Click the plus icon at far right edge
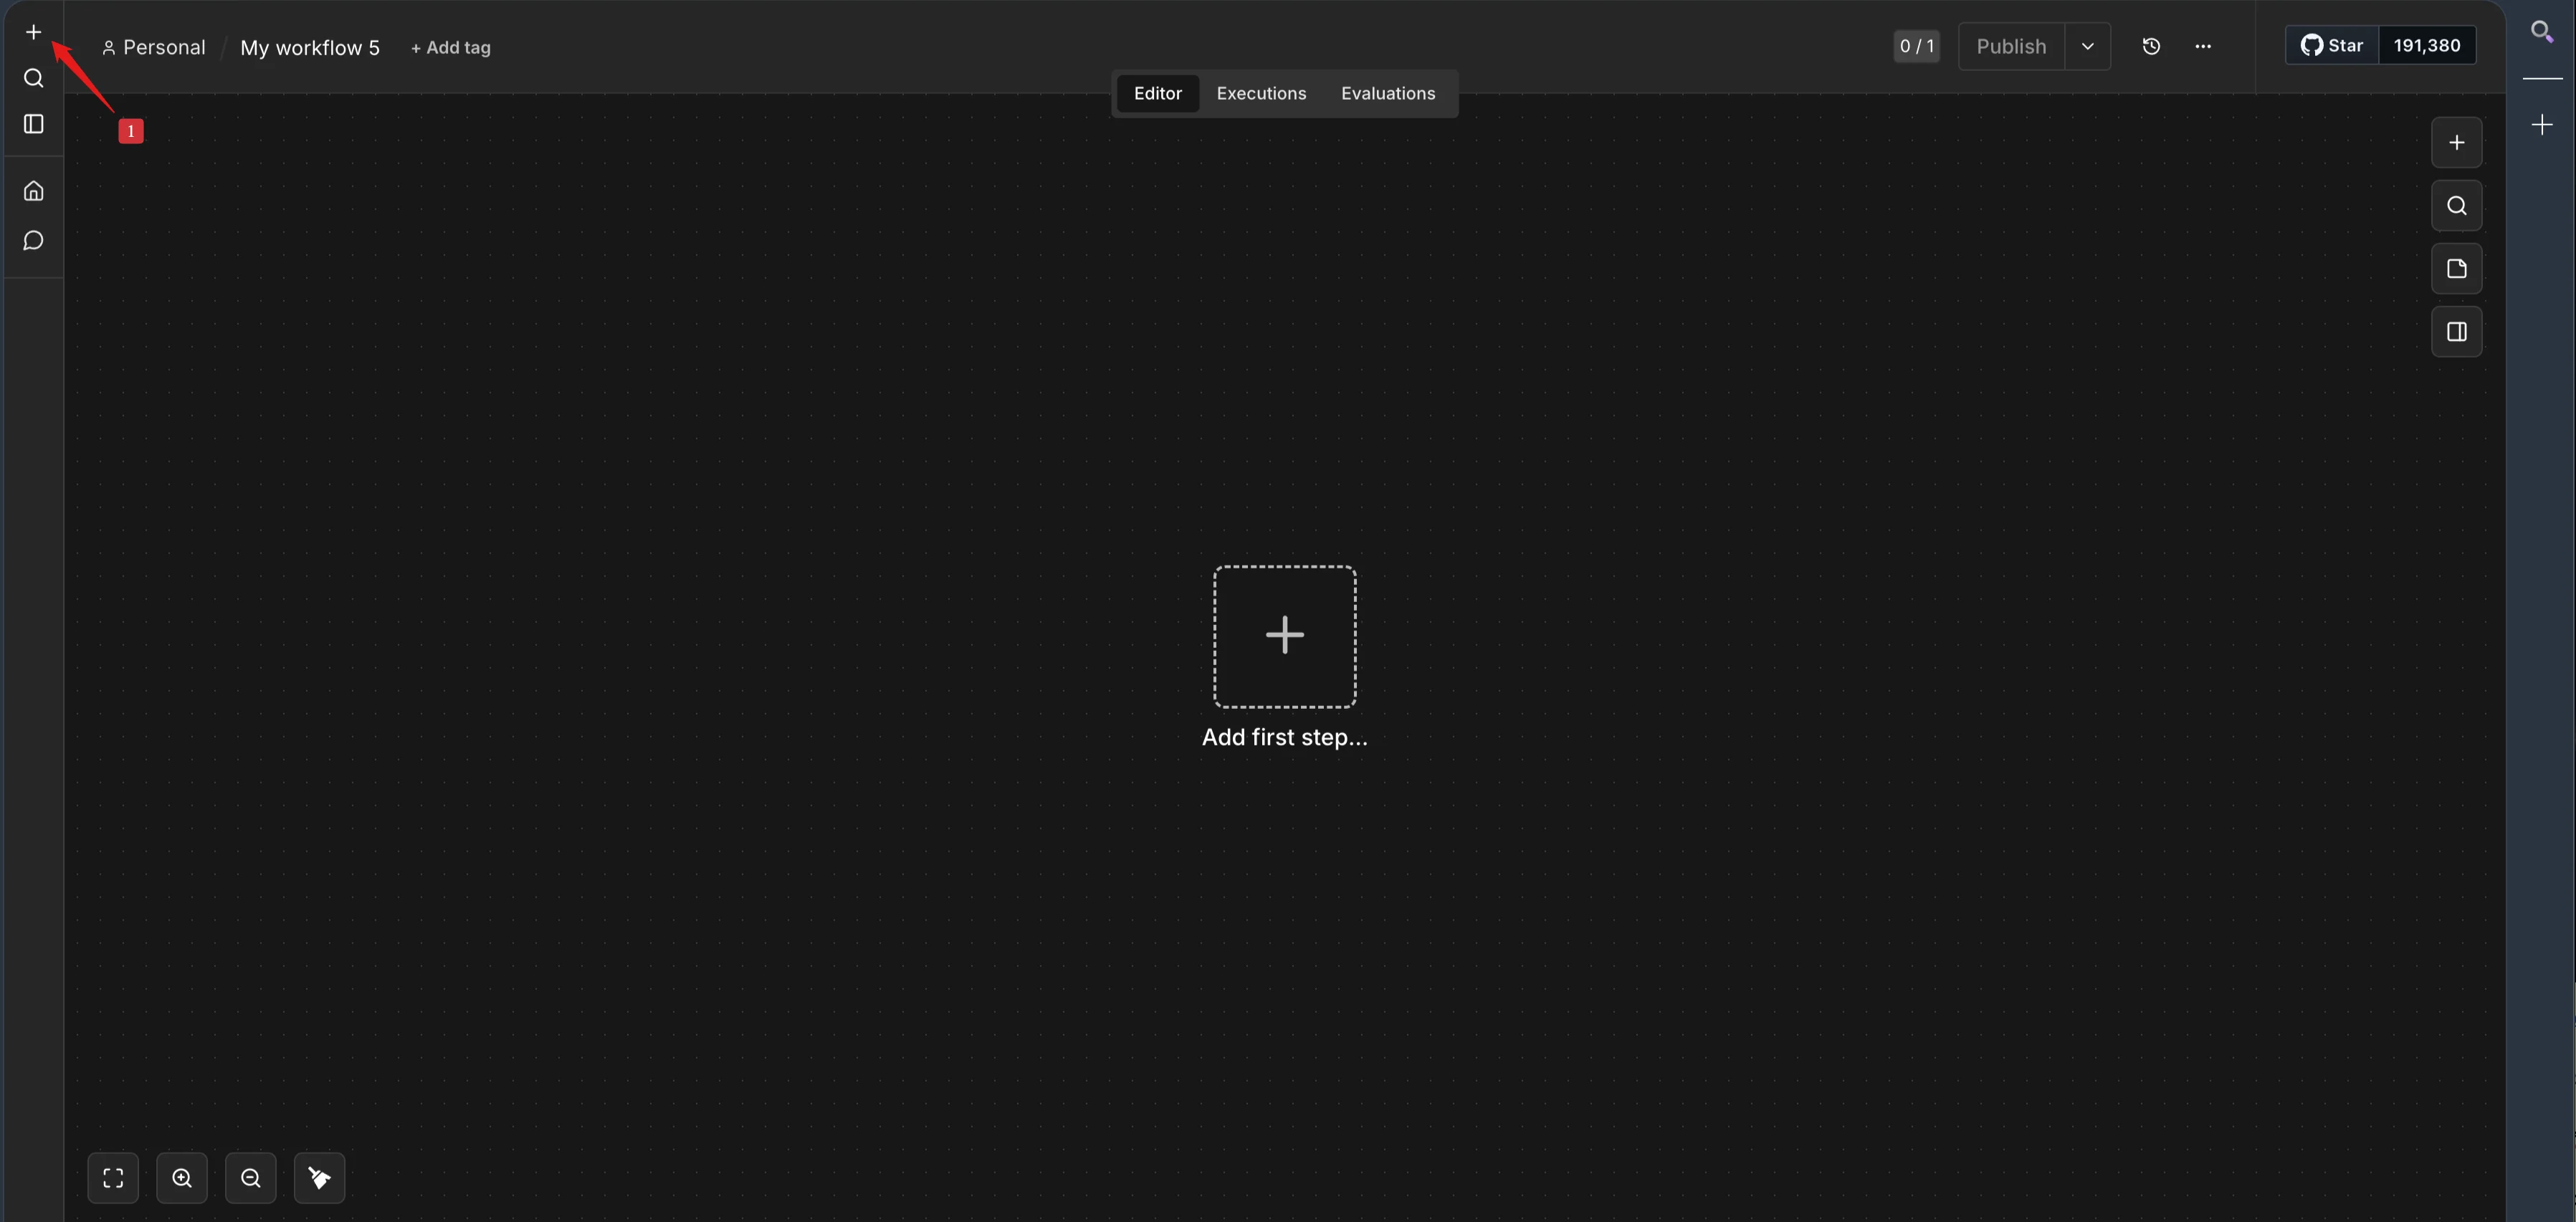Screen dimensions: 2576x1222 tap(2542, 125)
